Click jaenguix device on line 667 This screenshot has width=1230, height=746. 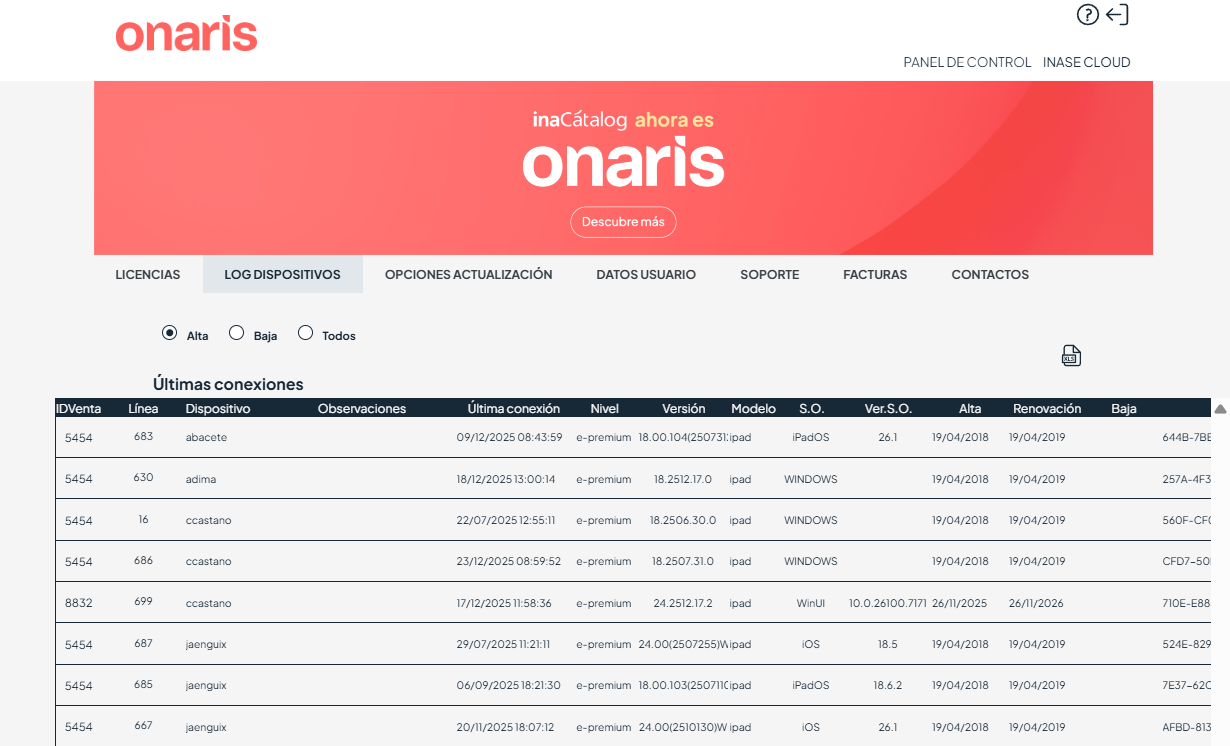click(x=206, y=727)
